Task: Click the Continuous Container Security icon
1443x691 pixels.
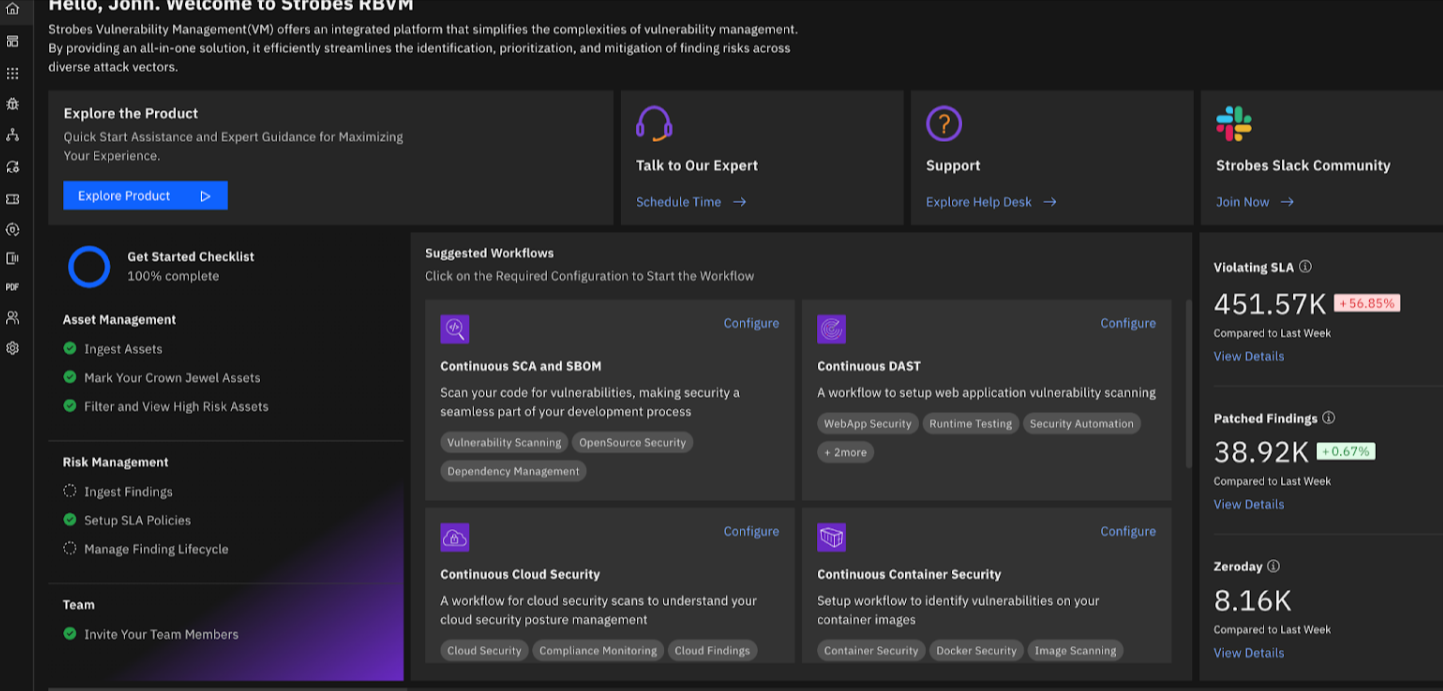Action: 831,537
